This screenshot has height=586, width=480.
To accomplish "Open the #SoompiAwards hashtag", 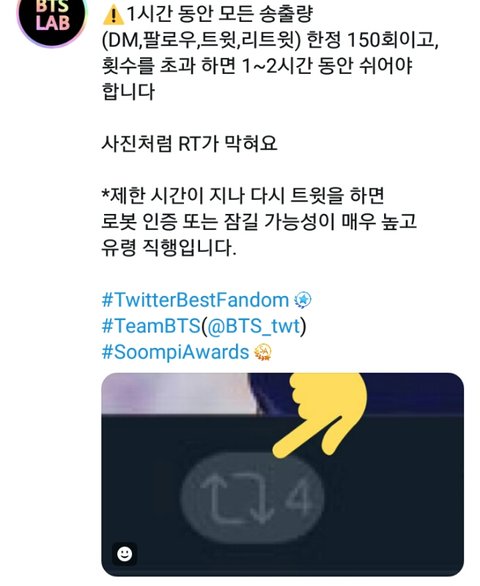I will (x=175, y=352).
